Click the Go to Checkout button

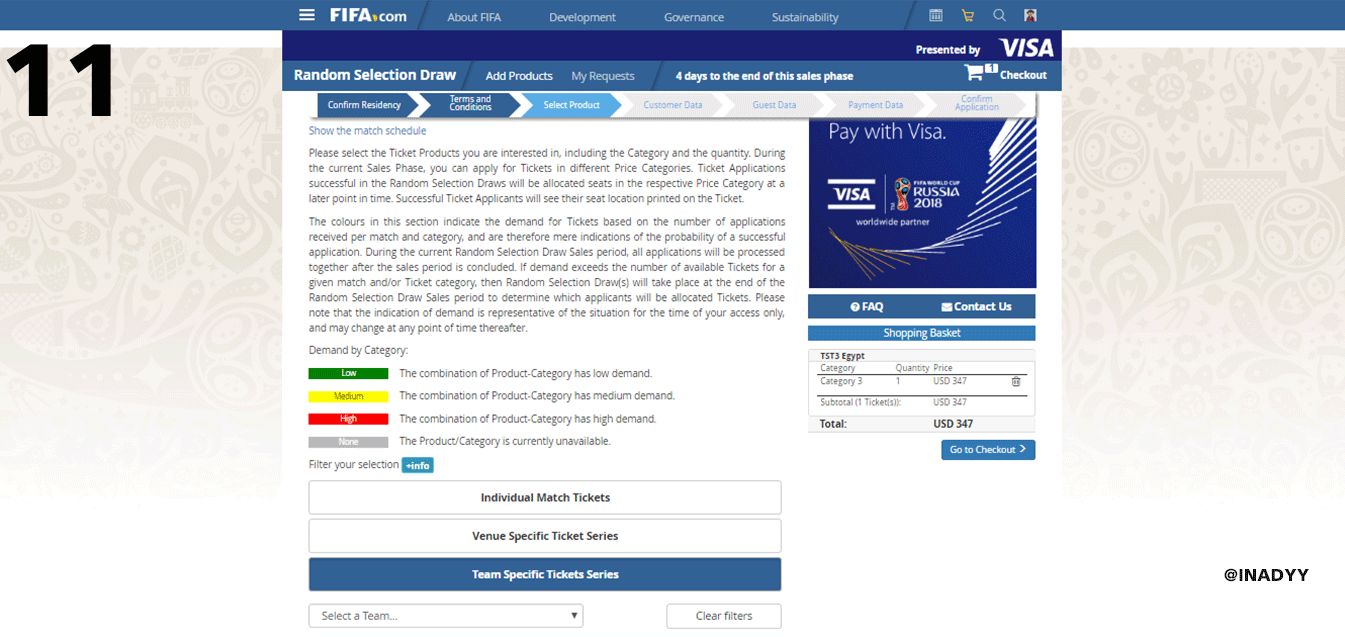(987, 450)
